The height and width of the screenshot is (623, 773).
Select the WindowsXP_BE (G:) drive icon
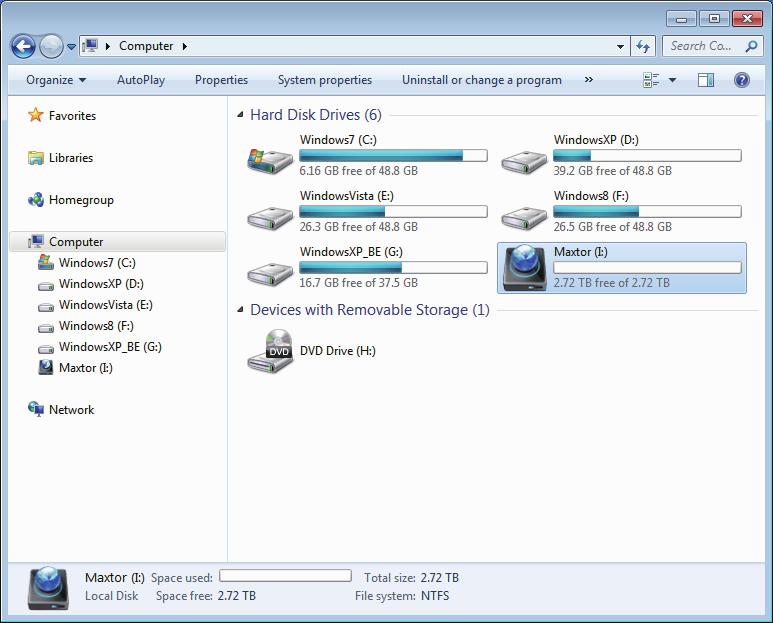click(x=270, y=274)
